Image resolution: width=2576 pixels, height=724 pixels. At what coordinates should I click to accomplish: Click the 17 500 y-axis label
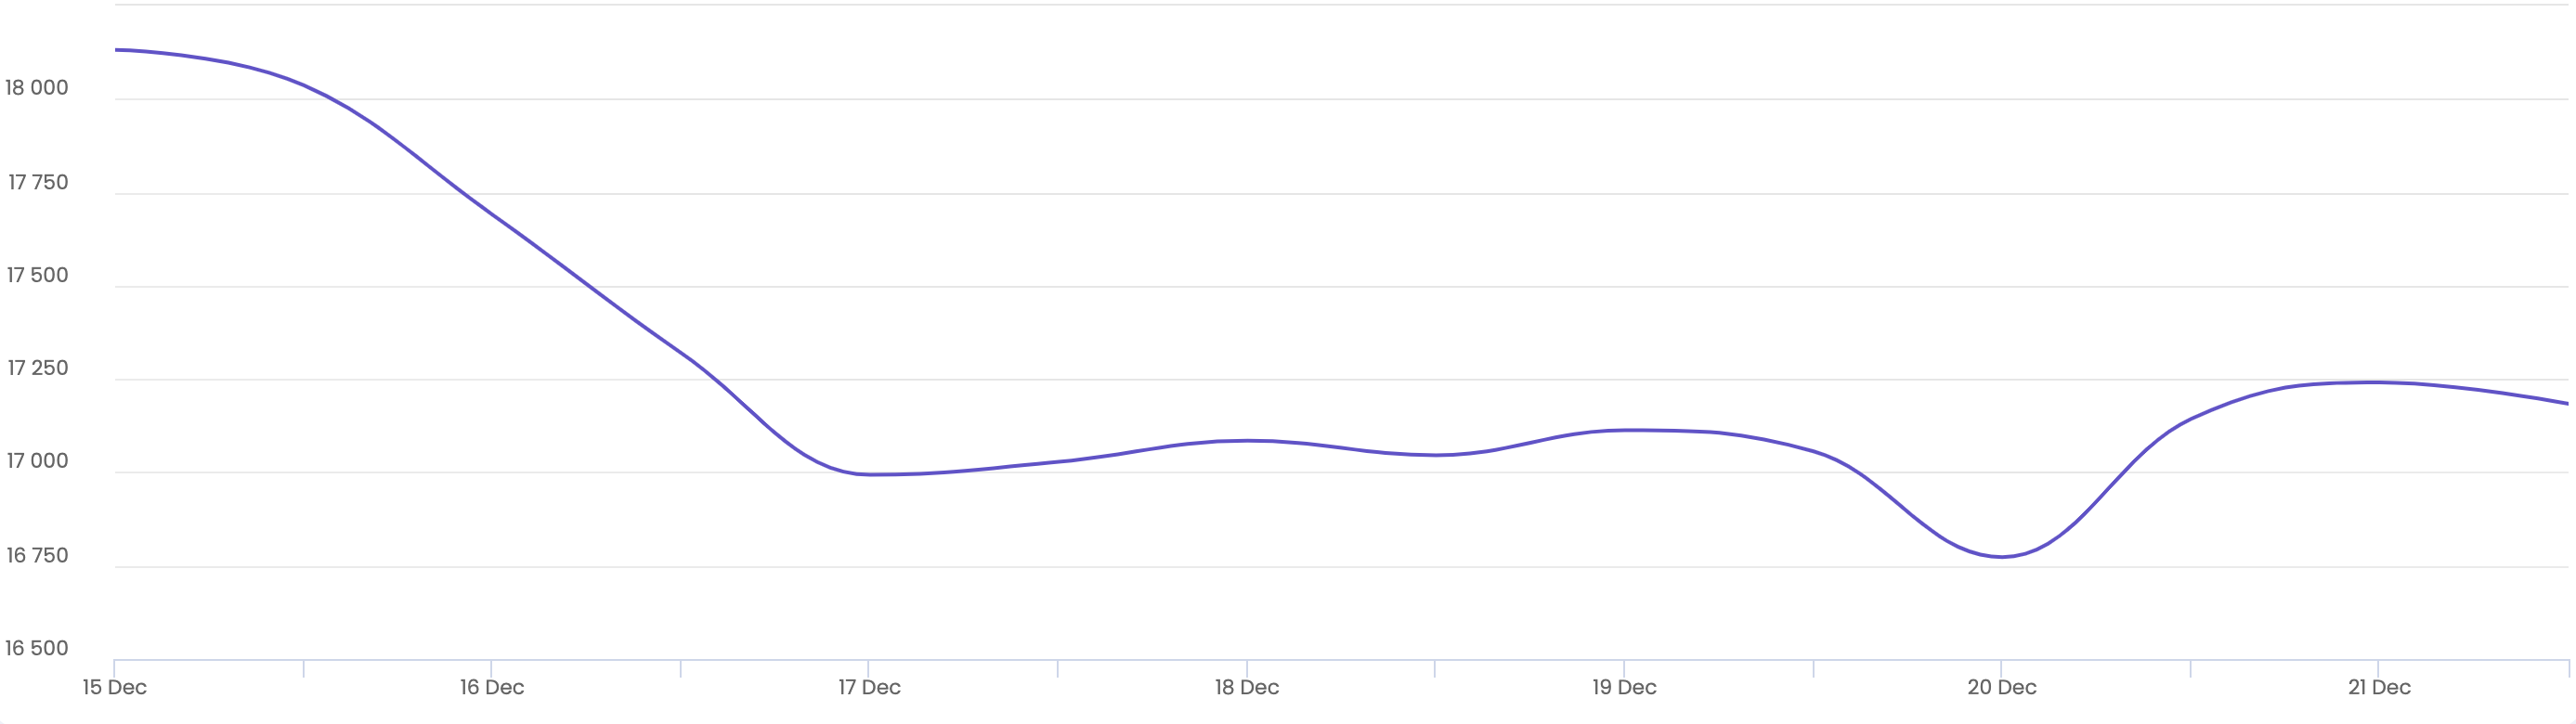point(38,275)
